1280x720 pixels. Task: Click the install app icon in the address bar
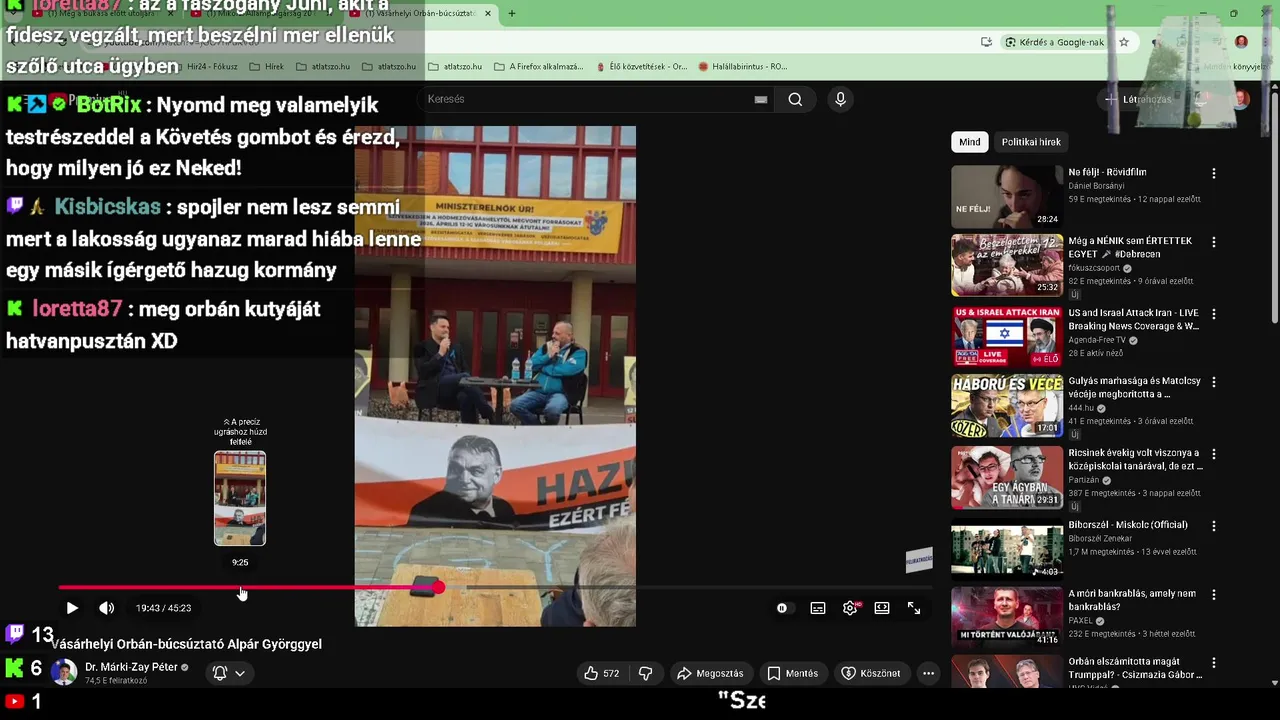coord(986,42)
